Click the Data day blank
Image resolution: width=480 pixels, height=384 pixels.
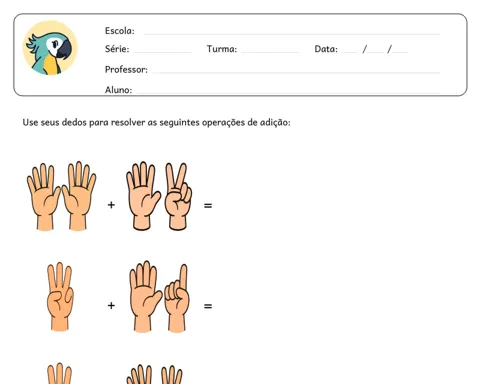(x=350, y=52)
